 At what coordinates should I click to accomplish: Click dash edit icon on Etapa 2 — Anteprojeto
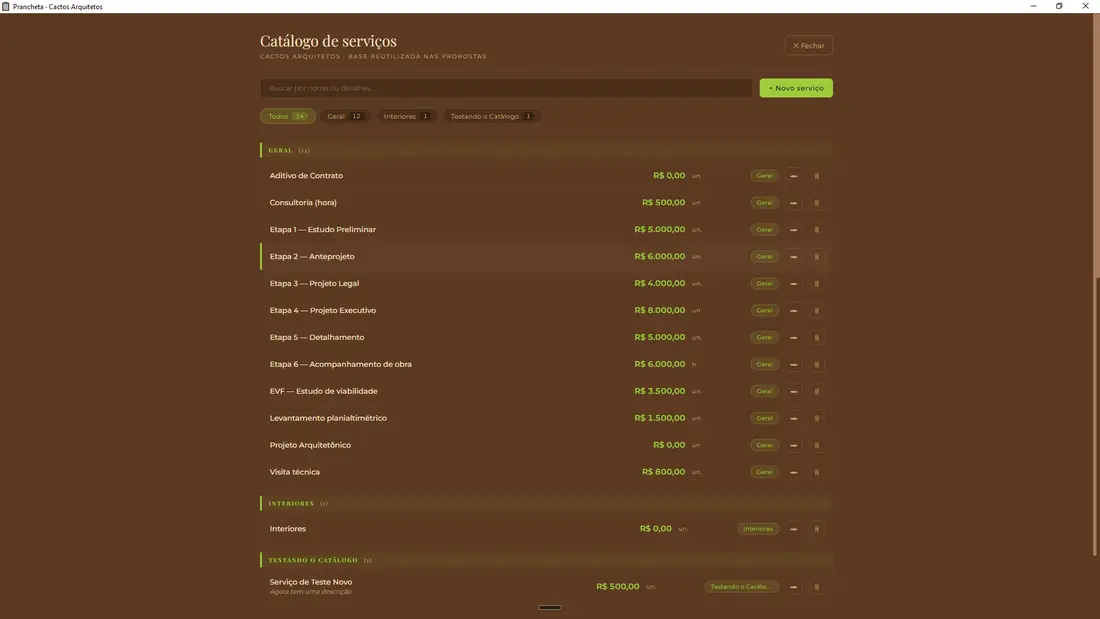pyautogui.click(x=793, y=257)
